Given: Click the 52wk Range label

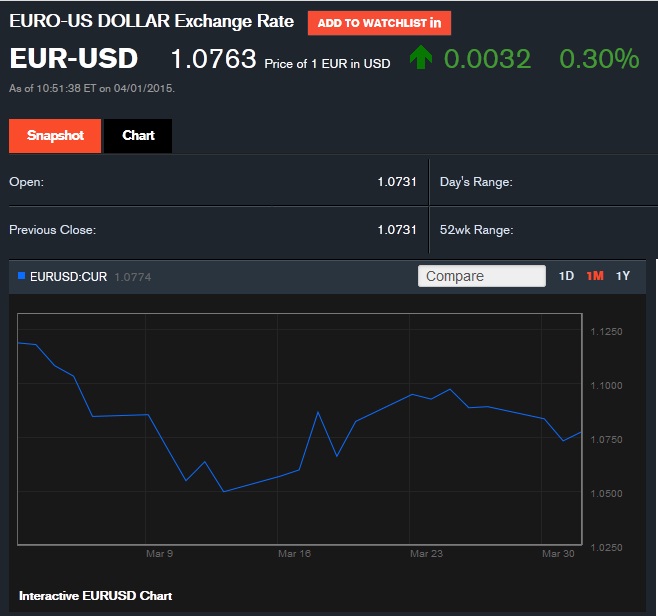Looking at the screenshot, I should (x=476, y=230).
